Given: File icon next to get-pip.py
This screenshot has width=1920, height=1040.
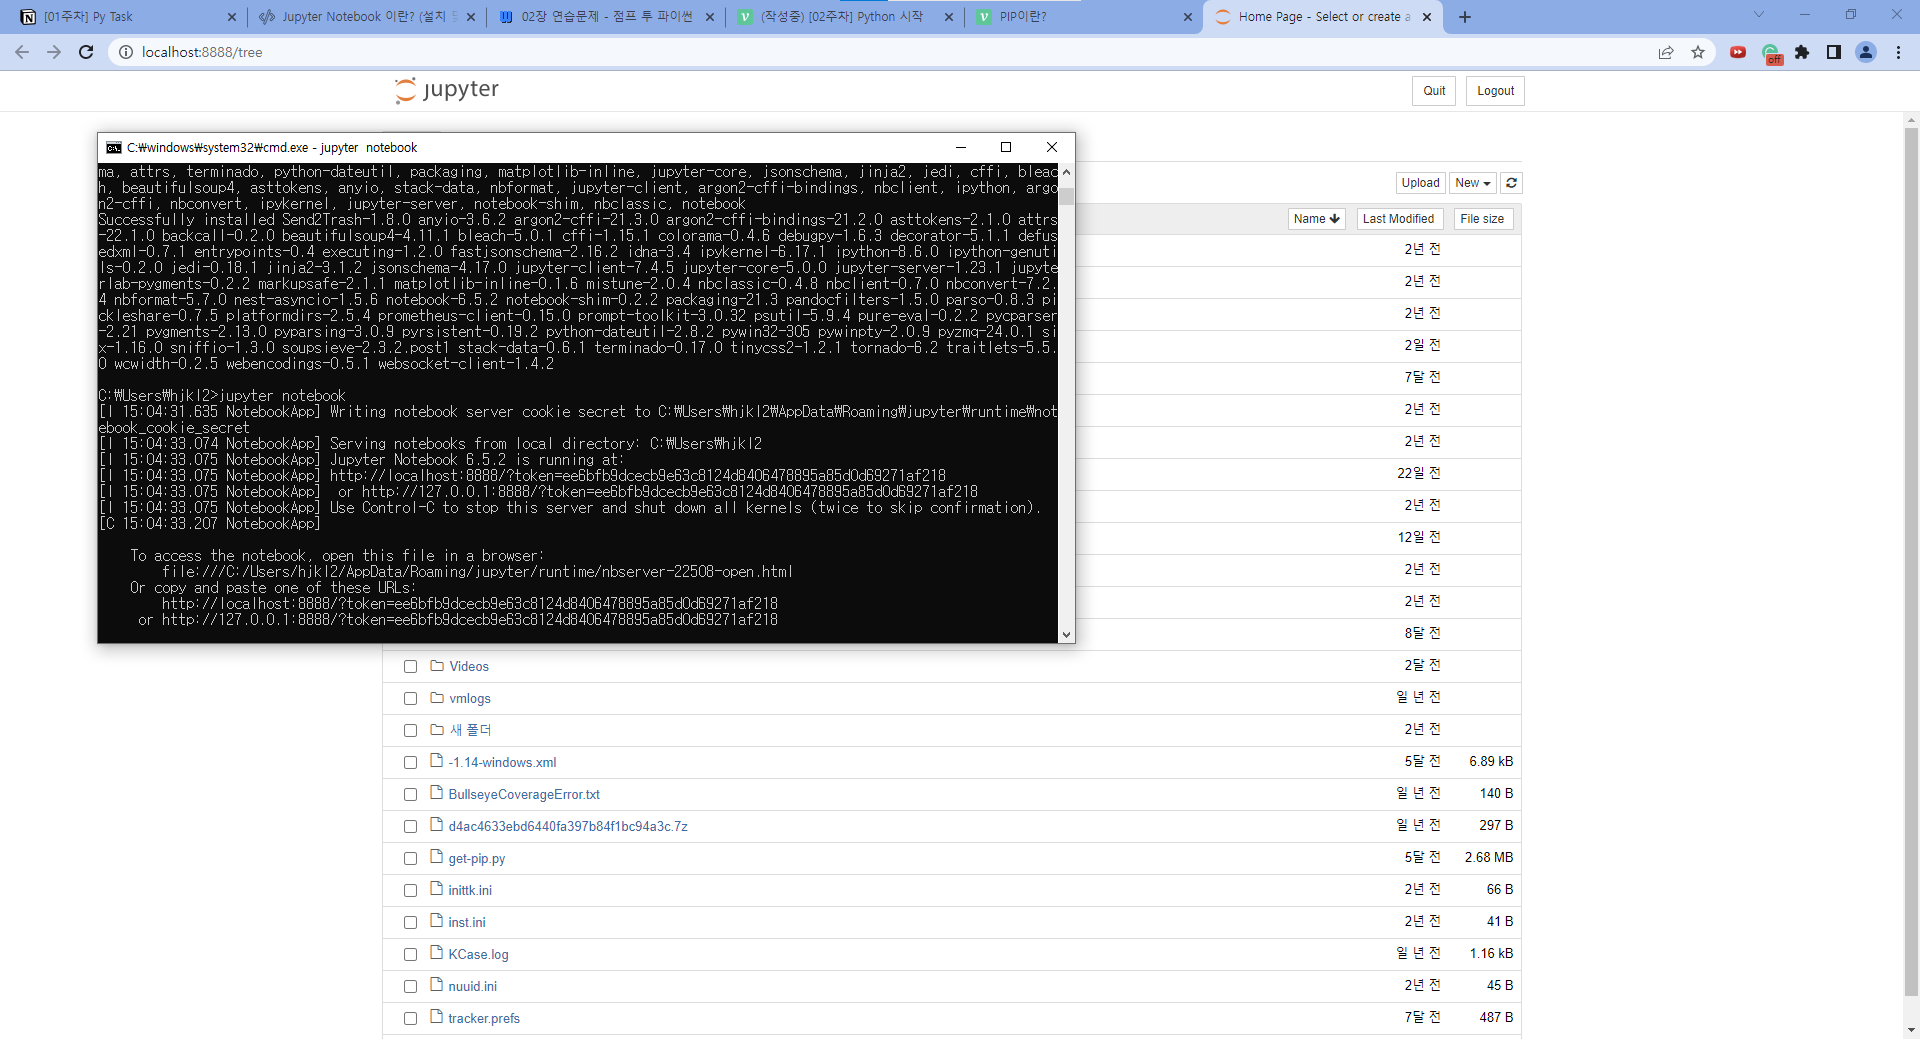Looking at the screenshot, I should click(x=436, y=857).
